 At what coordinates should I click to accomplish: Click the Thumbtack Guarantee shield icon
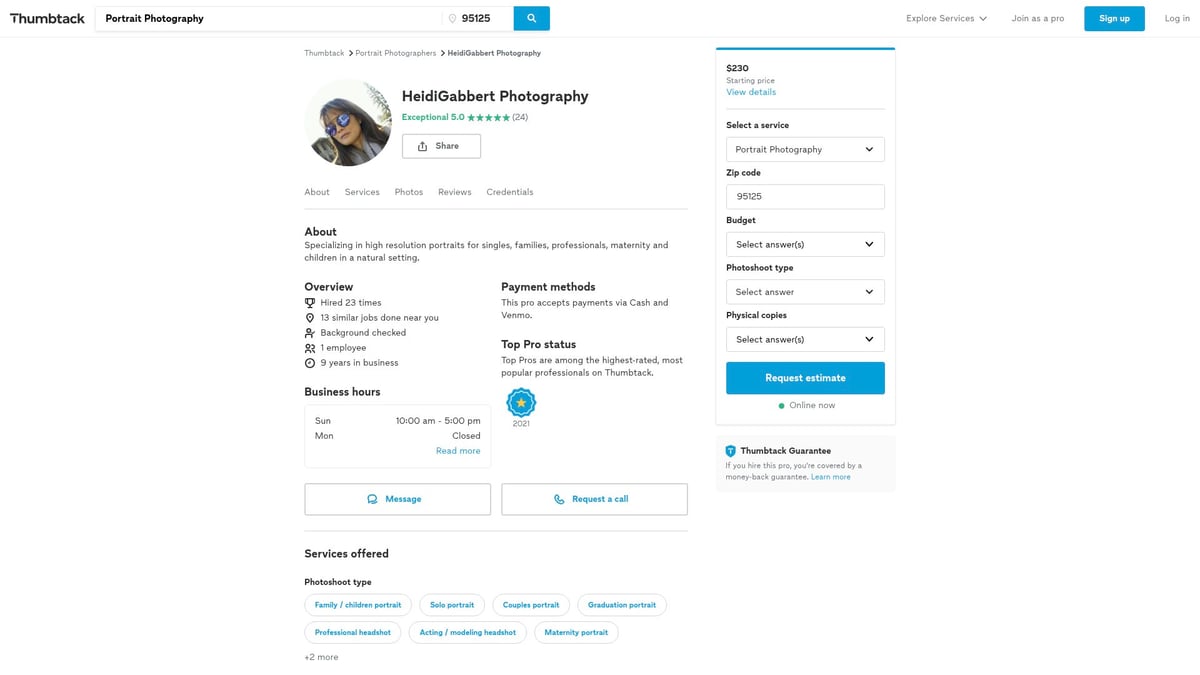point(730,451)
